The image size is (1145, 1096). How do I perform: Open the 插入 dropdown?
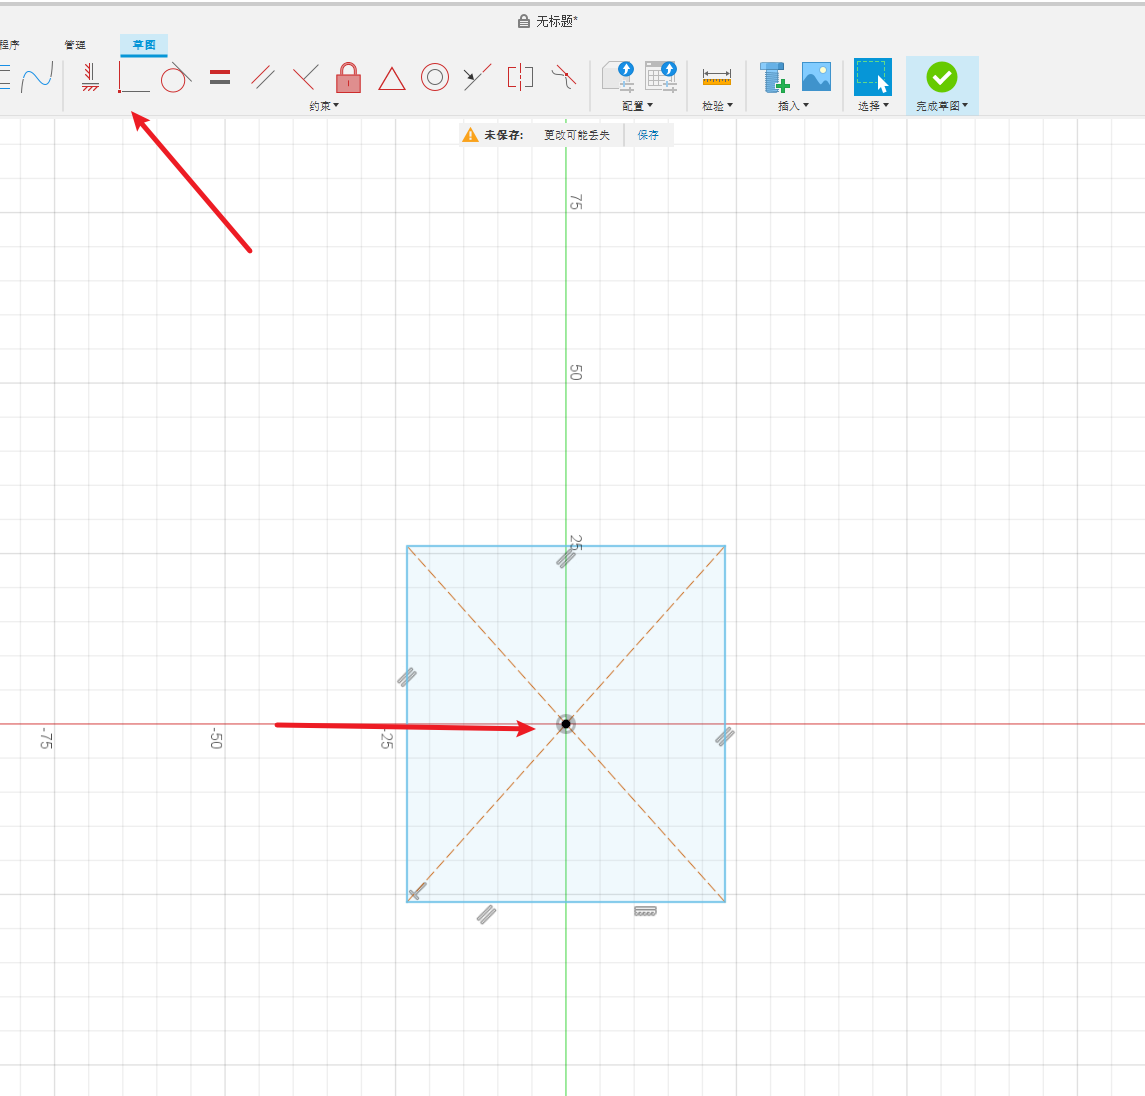pos(793,106)
